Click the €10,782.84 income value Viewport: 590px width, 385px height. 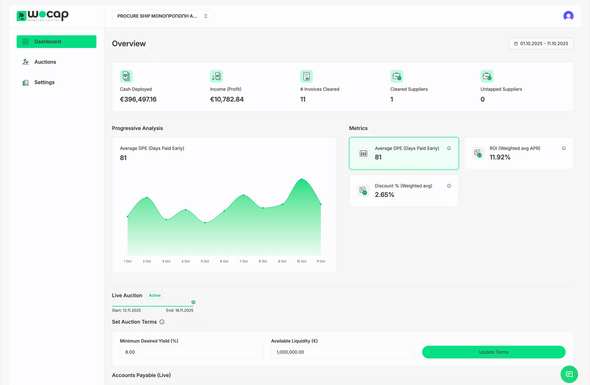(x=227, y=99)
